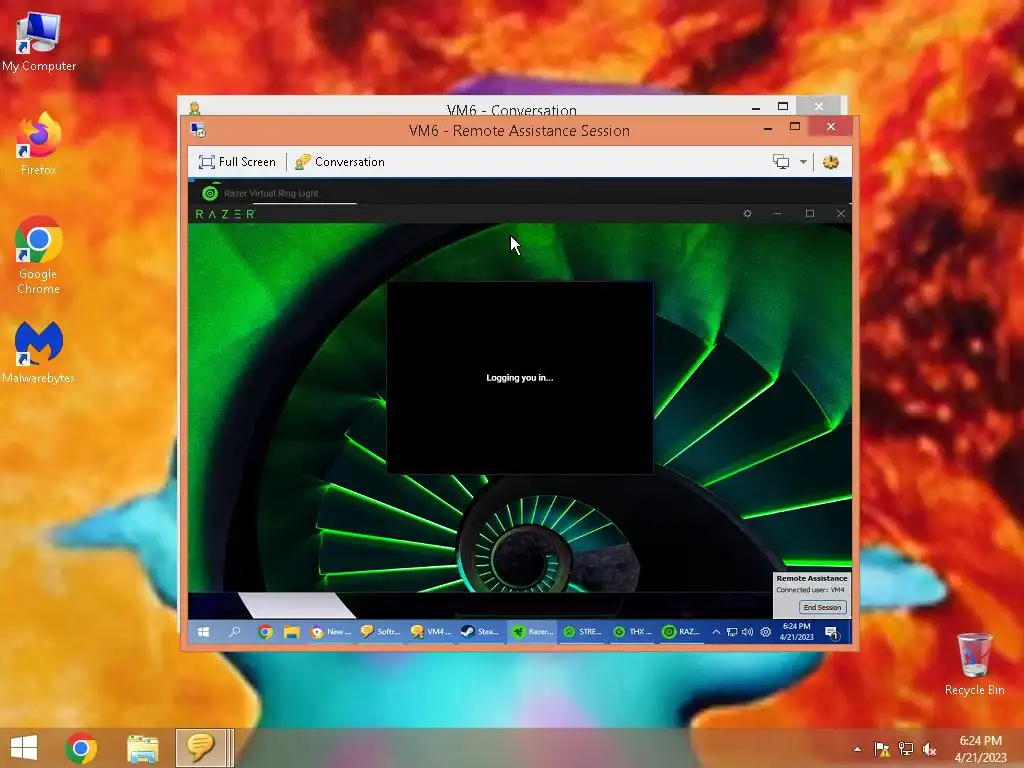The image size is (1024, 768).
Task: Click the Action Center flag tray icon
Action: 882,749
